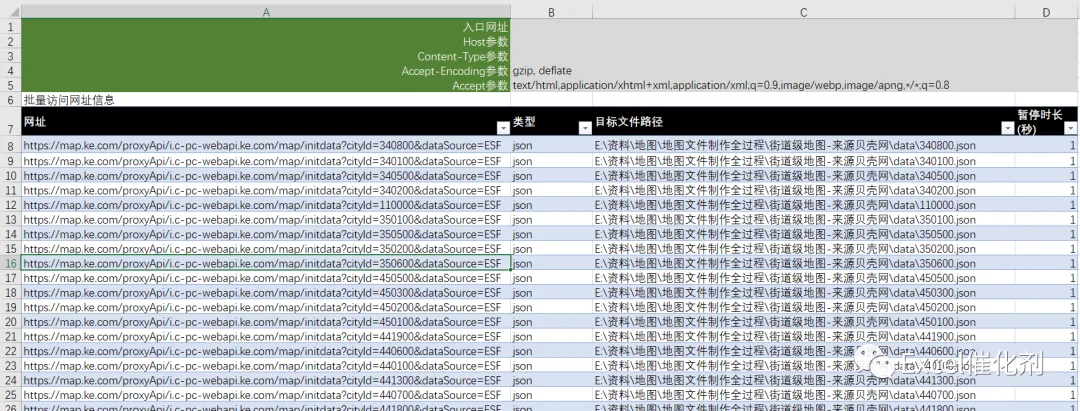Click the 类型 header cell

click(552, 121)
